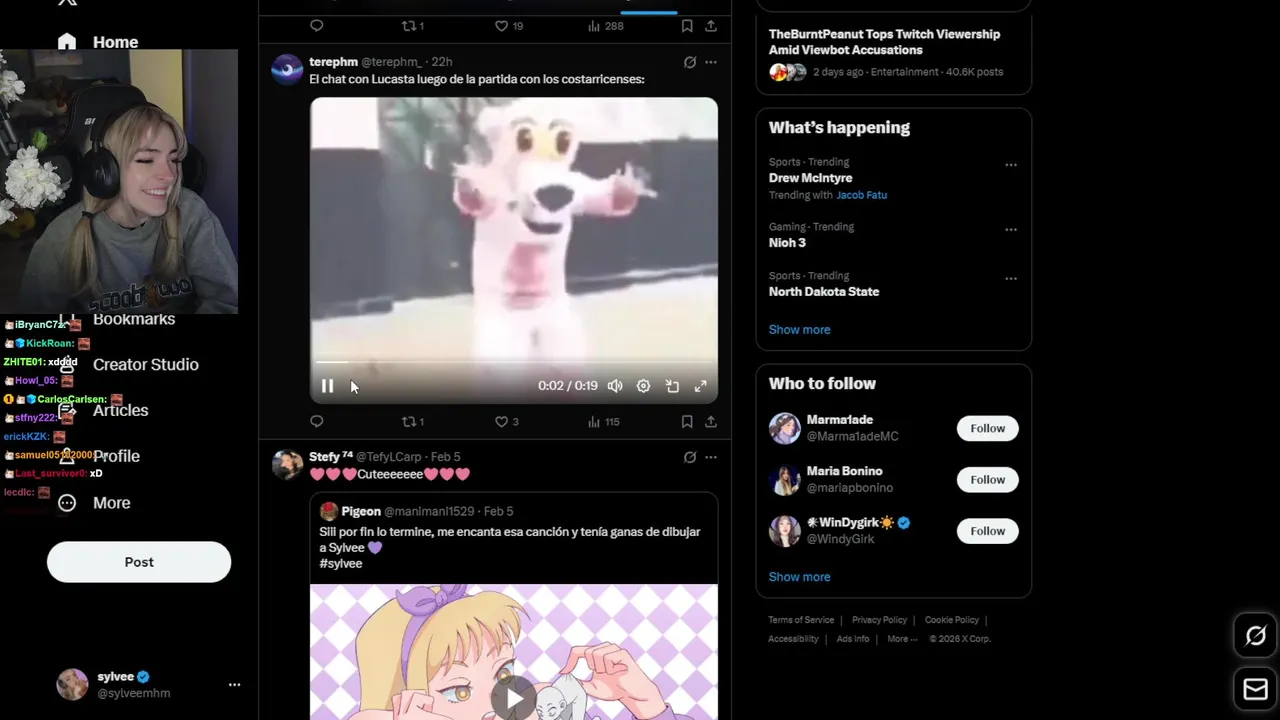Pause the playing video
This screenshot has height=720, width=1280.
(x=327, y=386)
